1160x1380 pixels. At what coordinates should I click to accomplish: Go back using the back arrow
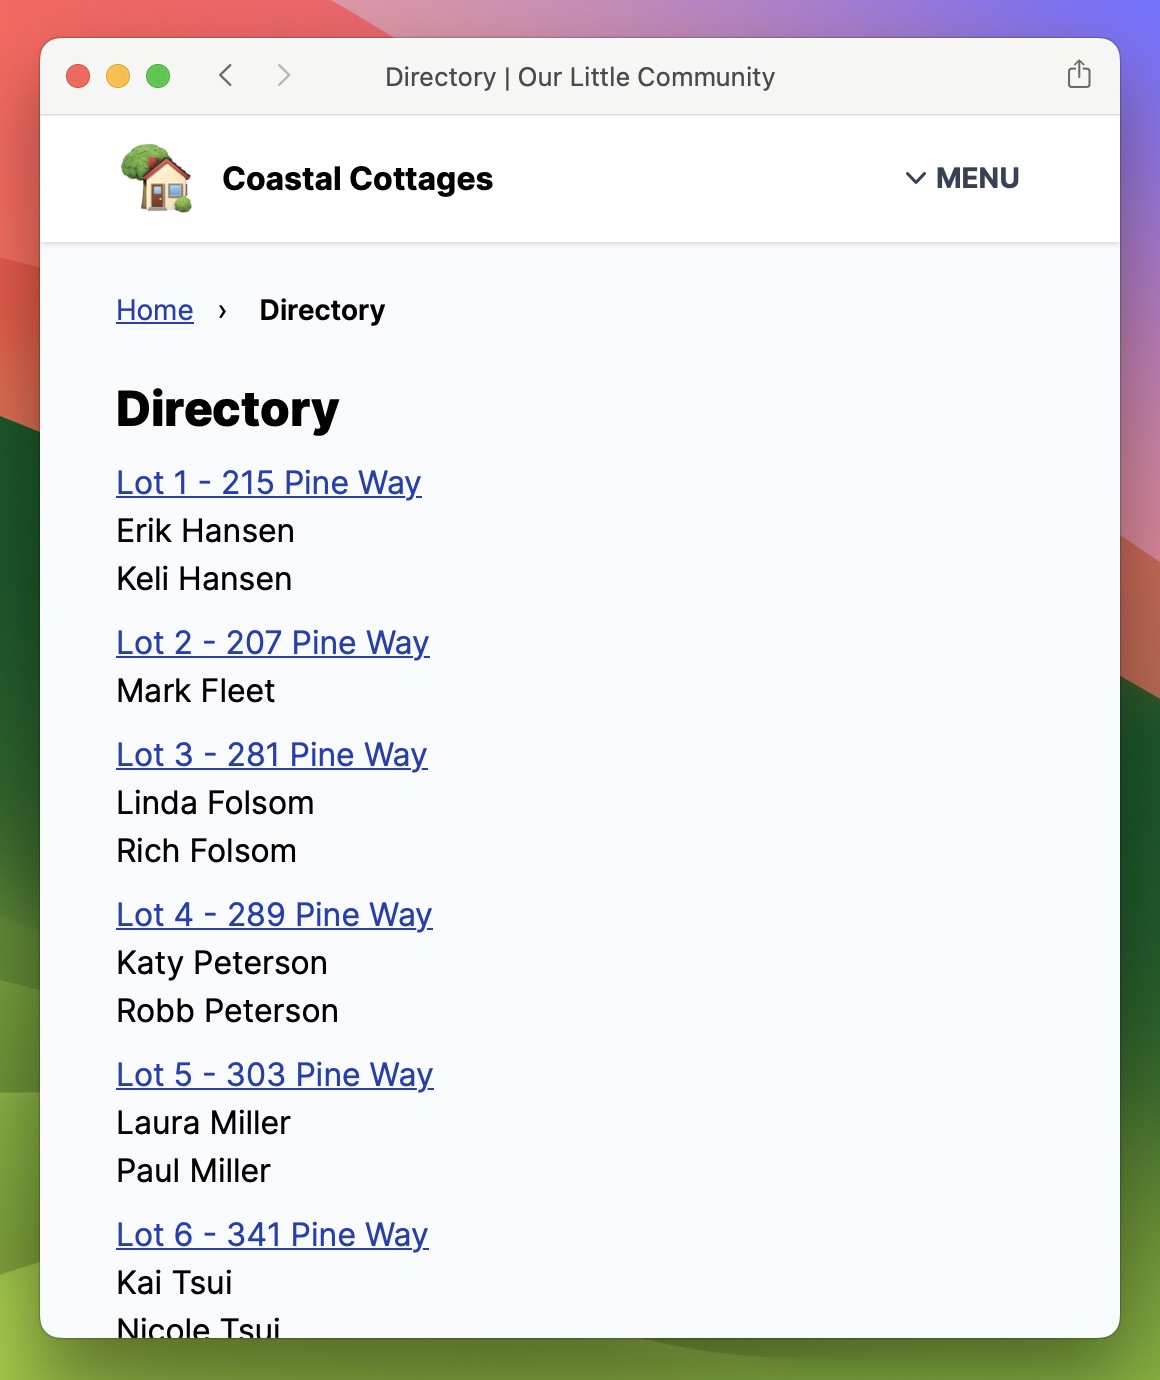(226, 76)
